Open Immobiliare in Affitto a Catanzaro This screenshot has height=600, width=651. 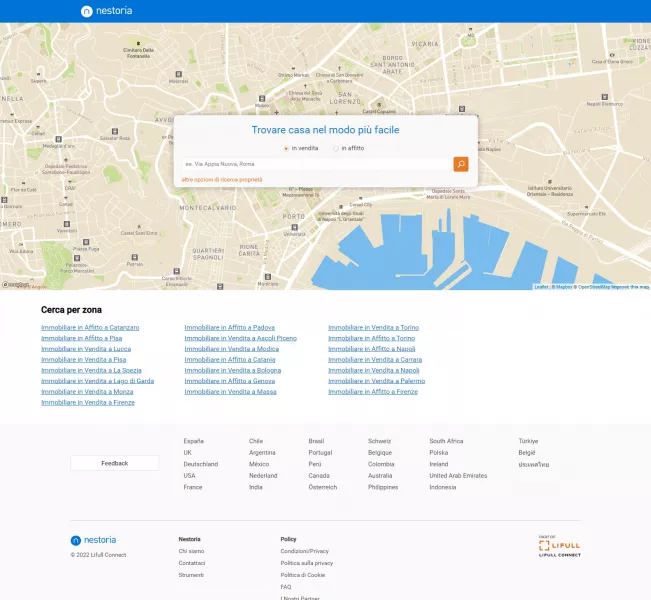pyautogui.click(x=90, y=328)
